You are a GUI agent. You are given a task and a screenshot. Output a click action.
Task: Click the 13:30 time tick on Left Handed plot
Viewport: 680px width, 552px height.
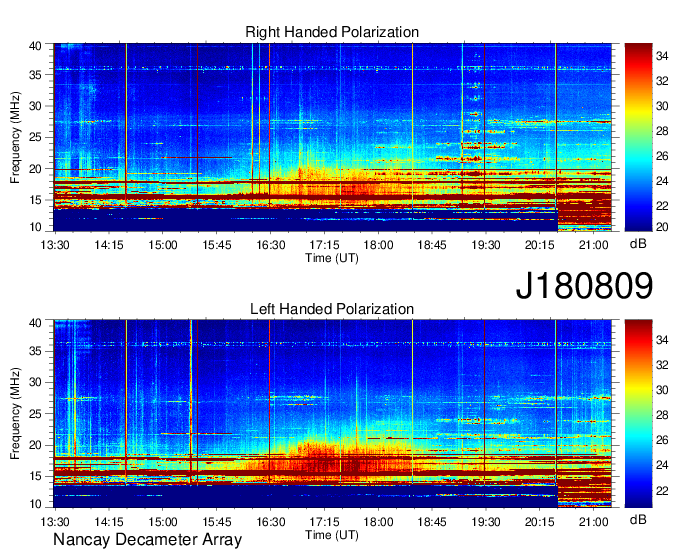[55, 522]
